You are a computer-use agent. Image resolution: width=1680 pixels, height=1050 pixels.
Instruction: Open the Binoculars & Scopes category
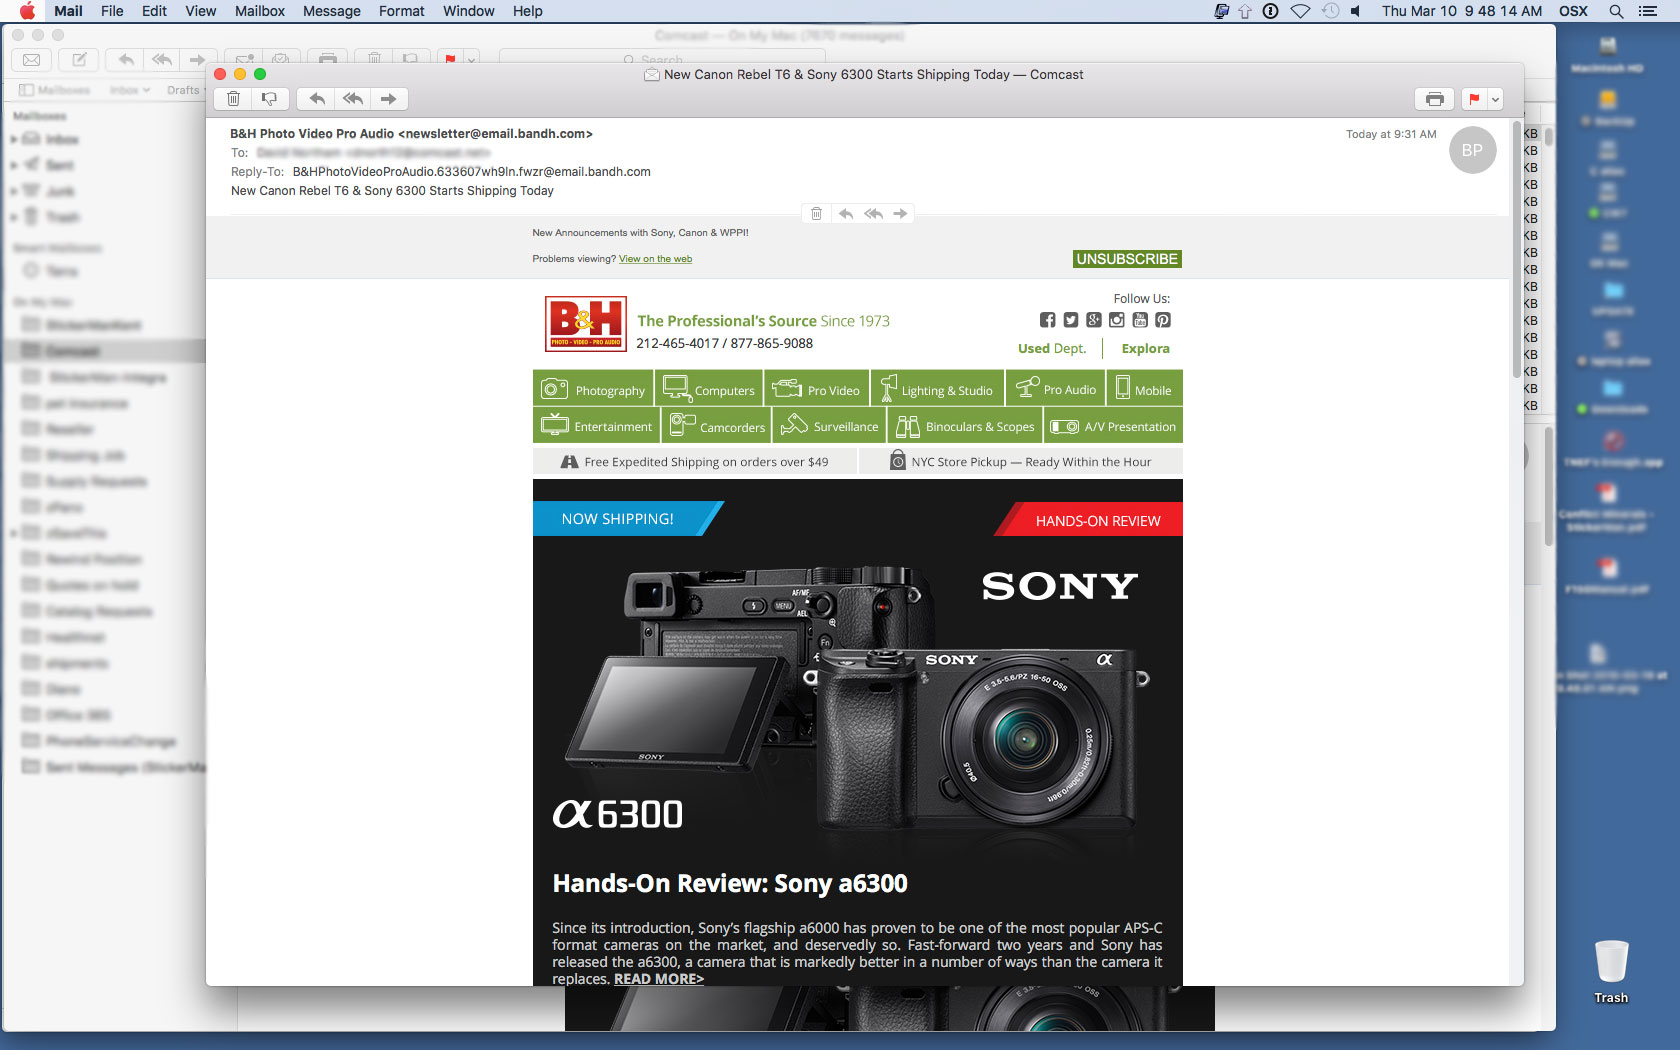pos(966,426)
